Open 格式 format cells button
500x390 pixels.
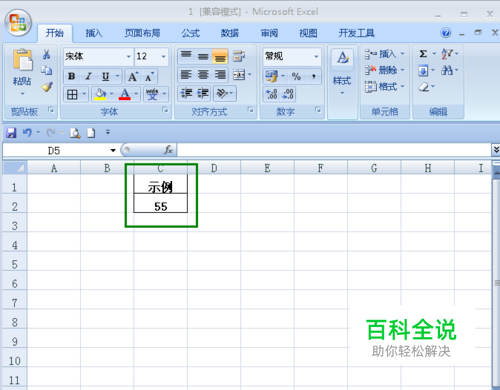click(x=384, y=87)
